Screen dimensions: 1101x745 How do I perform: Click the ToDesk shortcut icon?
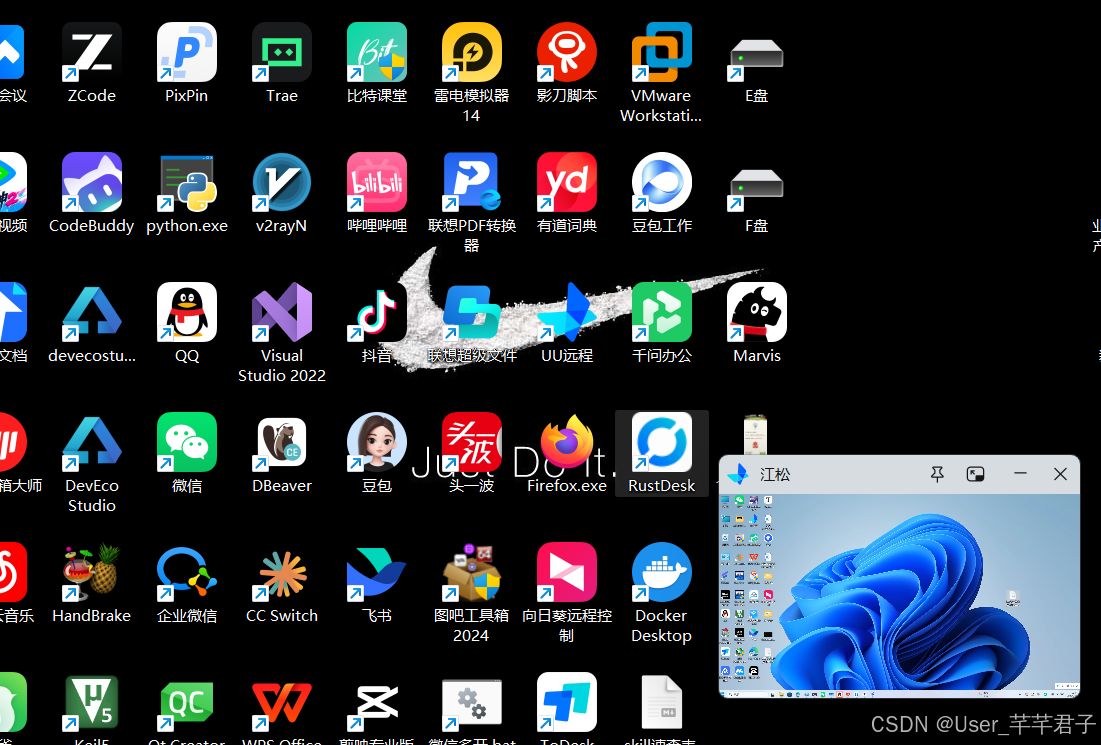click(x=567, y=701)
